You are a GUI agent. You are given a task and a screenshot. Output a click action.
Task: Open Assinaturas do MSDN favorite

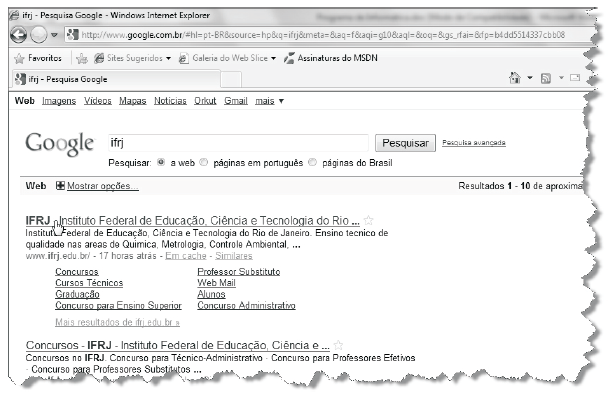[331, 58]
